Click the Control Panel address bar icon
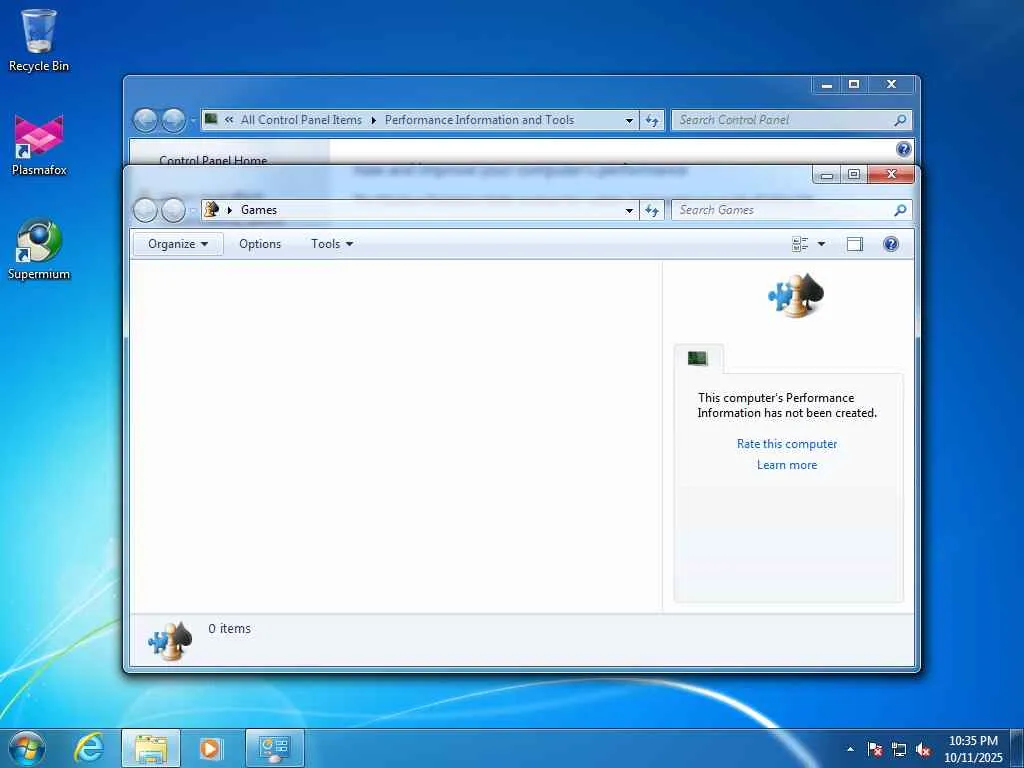This screenshot has width=1024, height=768. click(x=211, y=119)
